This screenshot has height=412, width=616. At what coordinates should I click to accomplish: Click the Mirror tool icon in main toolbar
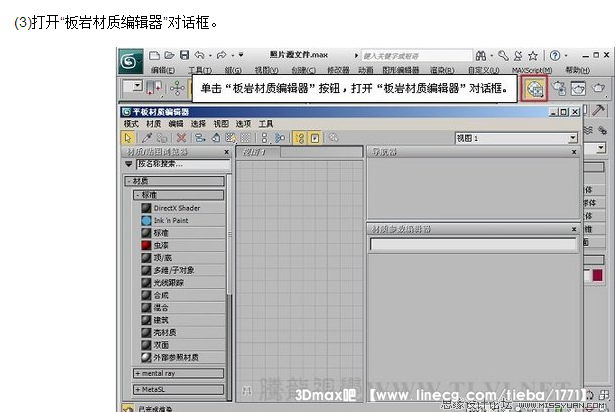point(154,88)
